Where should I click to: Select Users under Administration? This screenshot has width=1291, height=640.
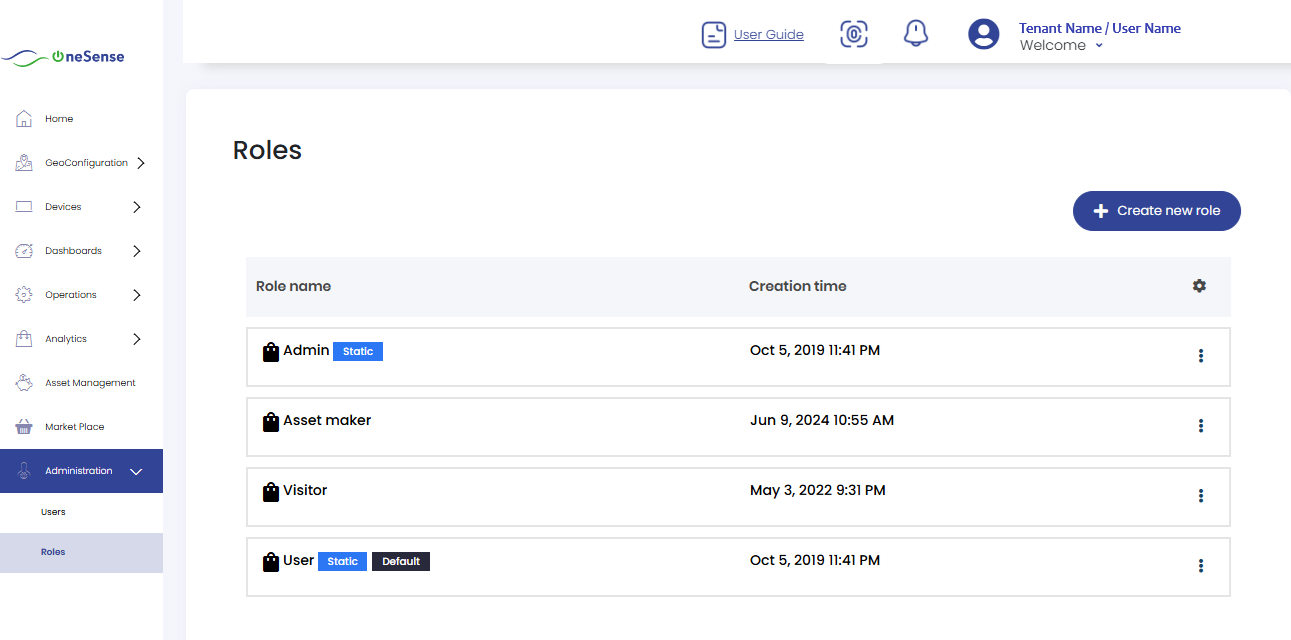coord(53,512)
